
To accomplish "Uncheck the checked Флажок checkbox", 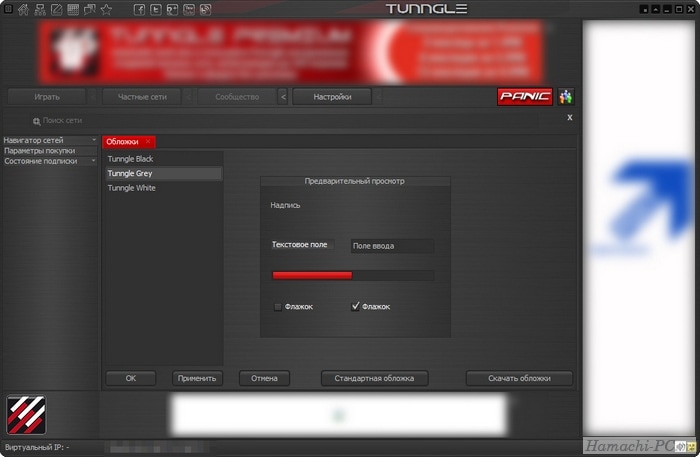I will [355, 306].
